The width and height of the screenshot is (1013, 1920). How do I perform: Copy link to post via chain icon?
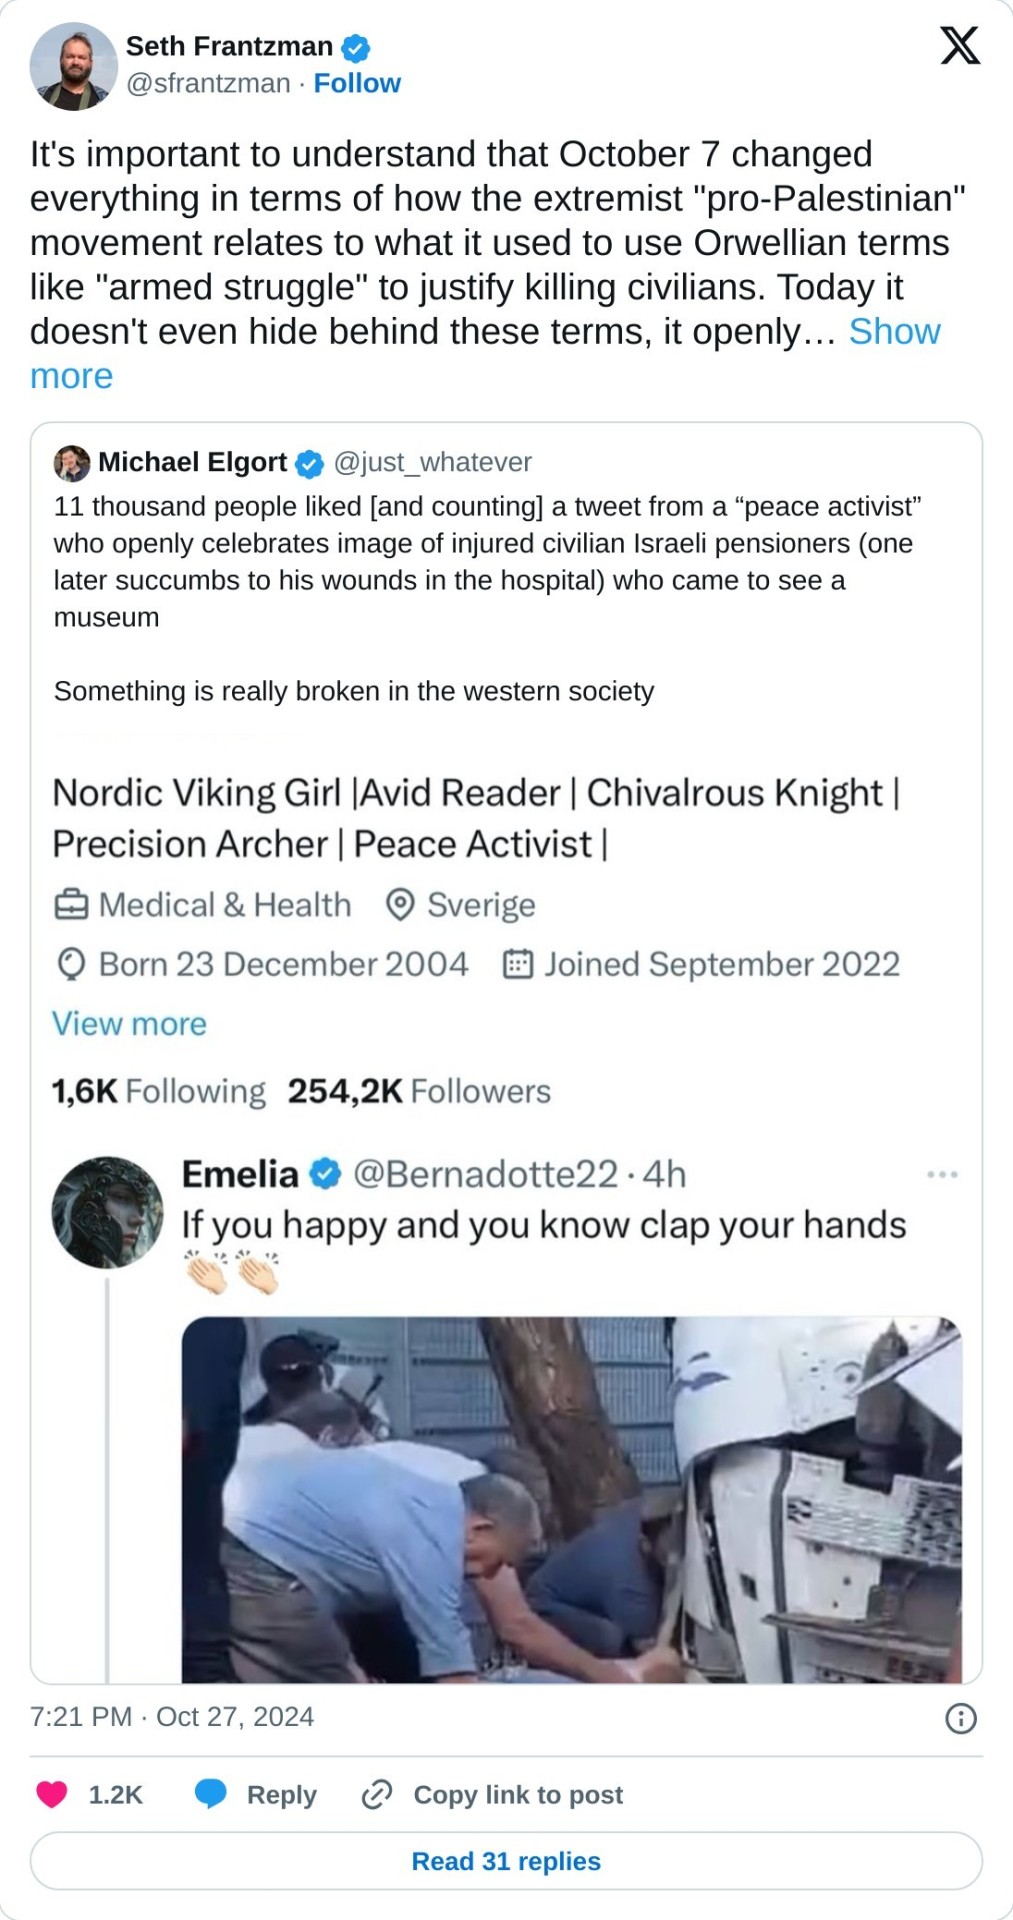click(377, 1795)
